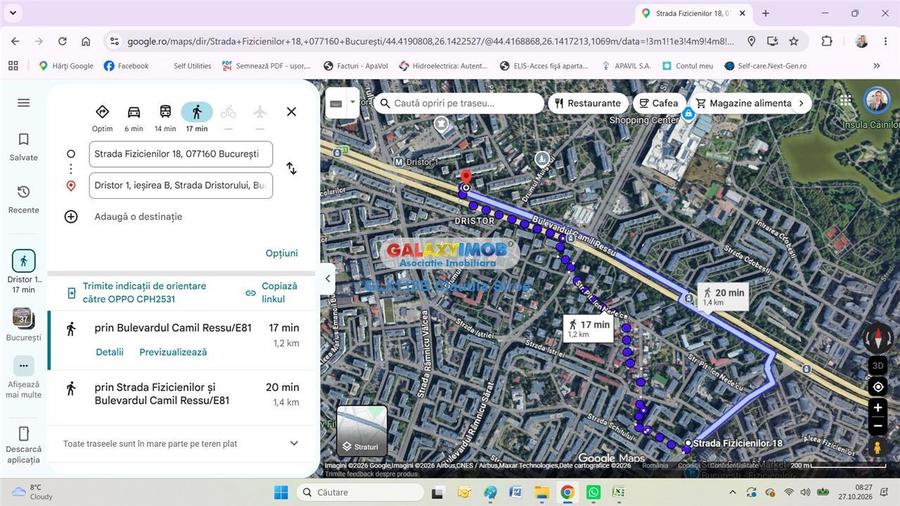Bookmark this page star icon
Screen dimensions: 900x506
(x=794, y=41)
